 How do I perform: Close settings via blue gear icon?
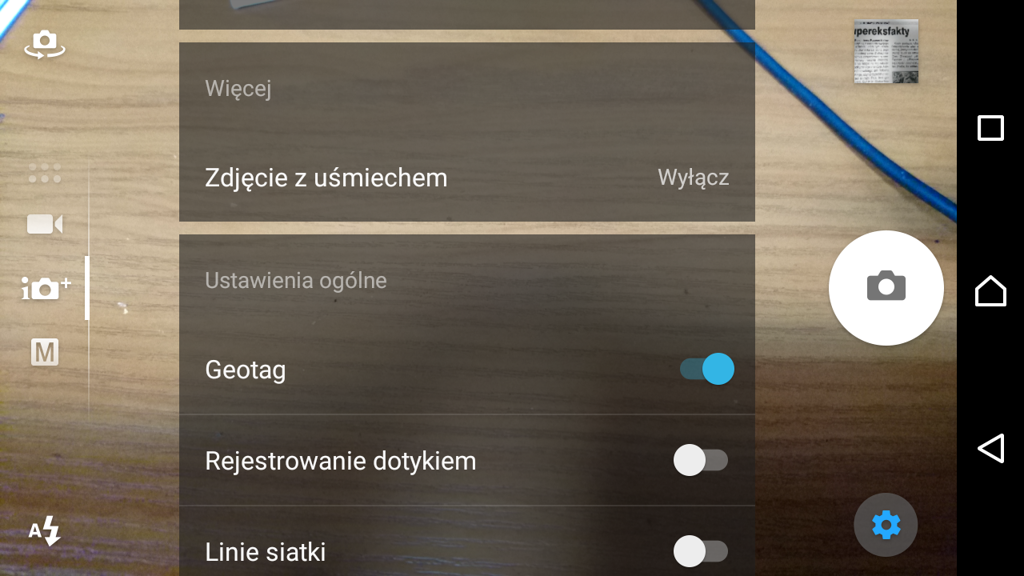(x=886, y=524)
